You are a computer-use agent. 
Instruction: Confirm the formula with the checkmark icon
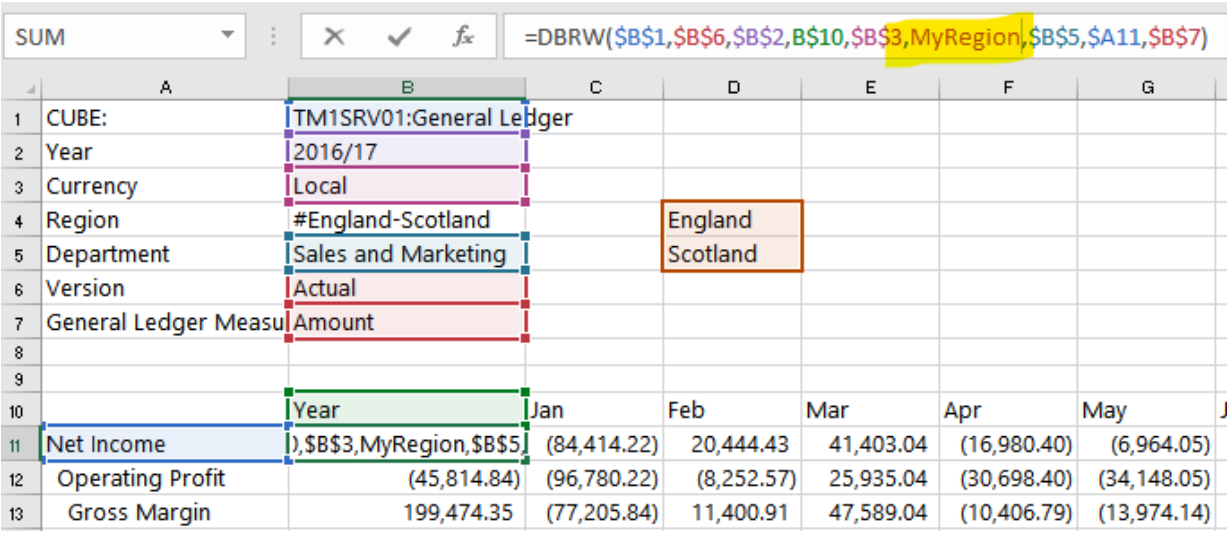click(x=400, y=37)
